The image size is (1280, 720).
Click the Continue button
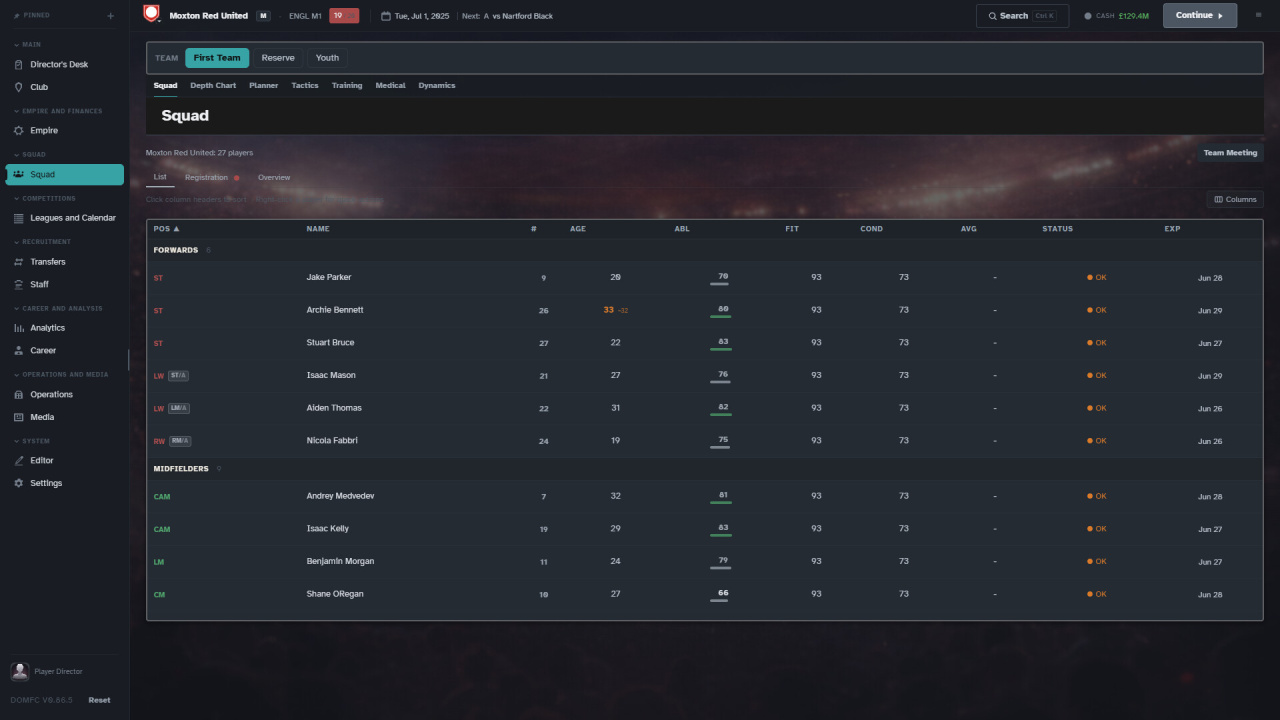(1200, 15)
